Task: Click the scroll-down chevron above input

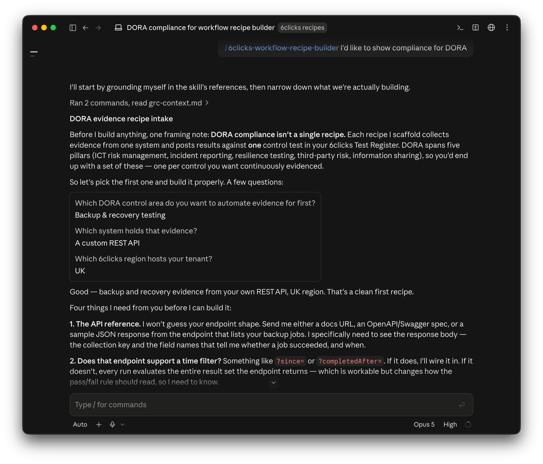Action: pyautogui.click(x=274, y=383)
